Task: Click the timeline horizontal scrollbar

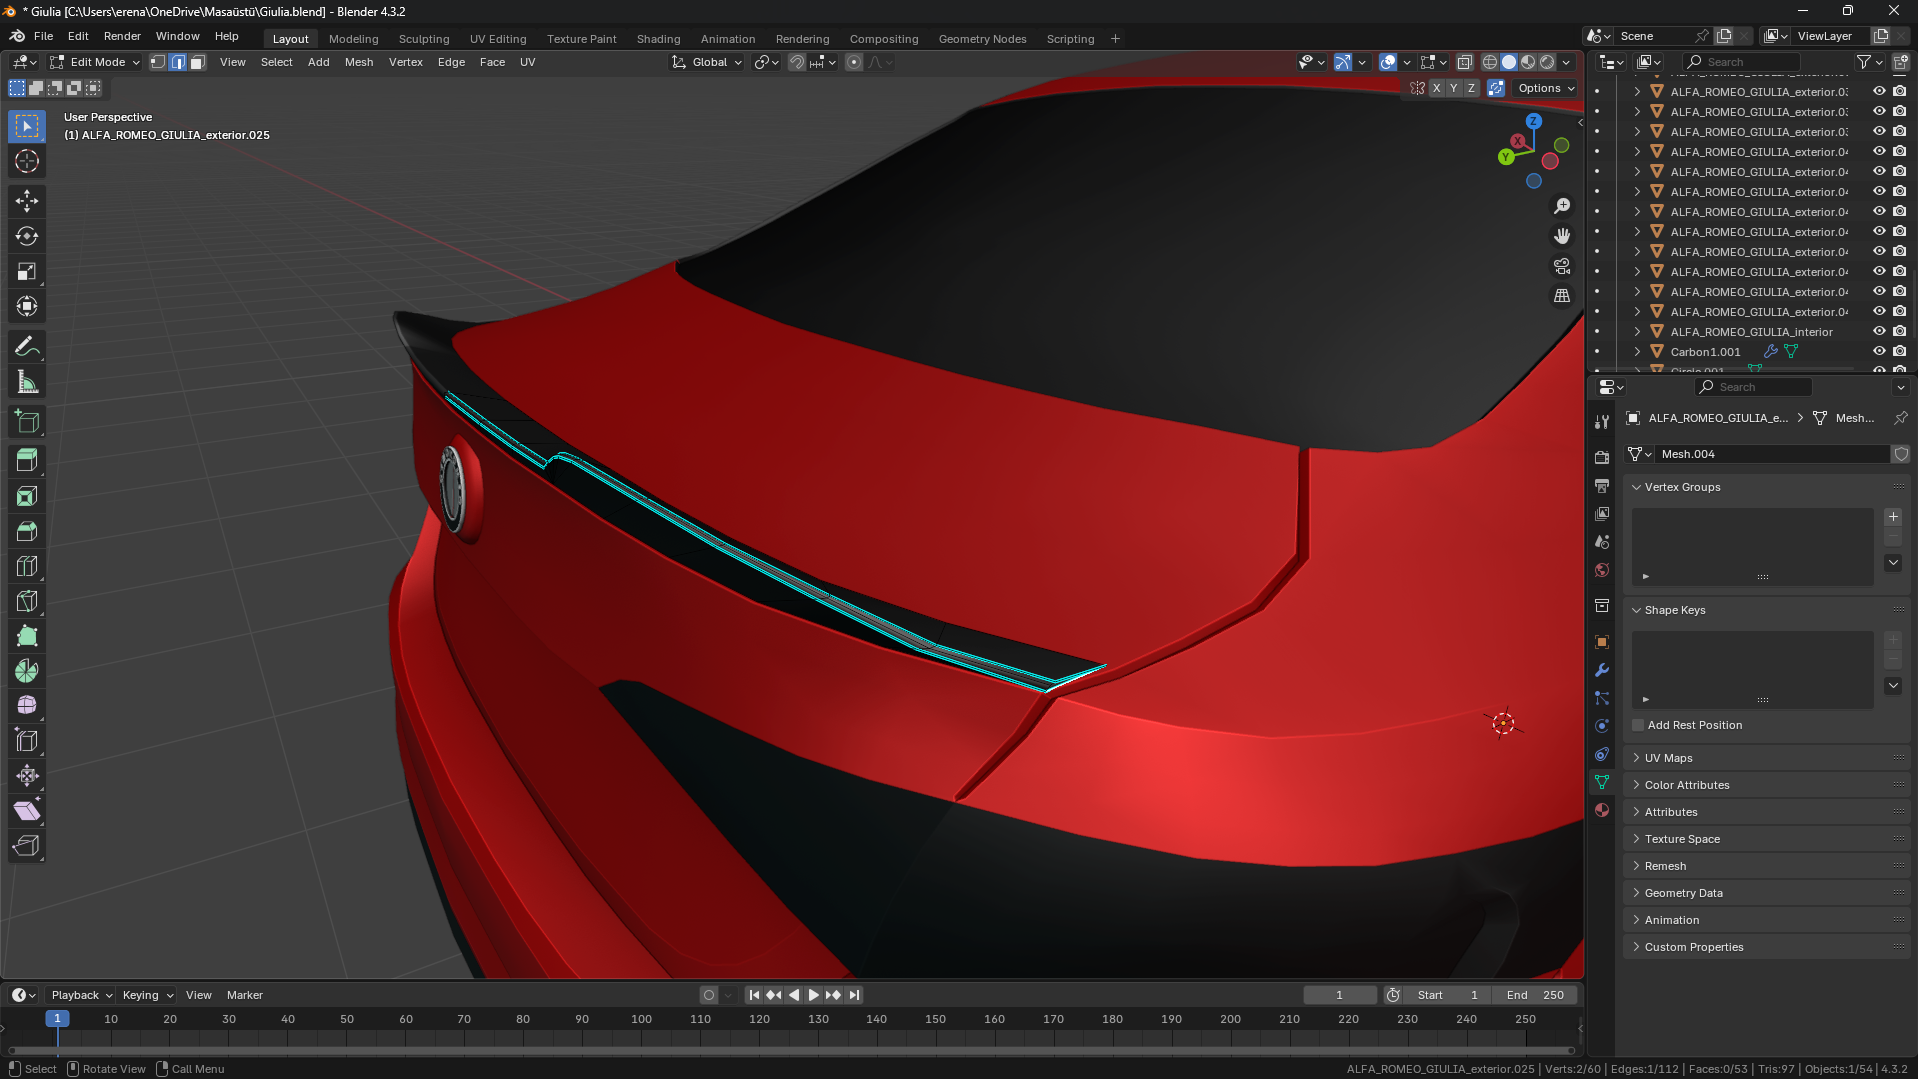Action: pyautogui.click(x=790, y=1050)
